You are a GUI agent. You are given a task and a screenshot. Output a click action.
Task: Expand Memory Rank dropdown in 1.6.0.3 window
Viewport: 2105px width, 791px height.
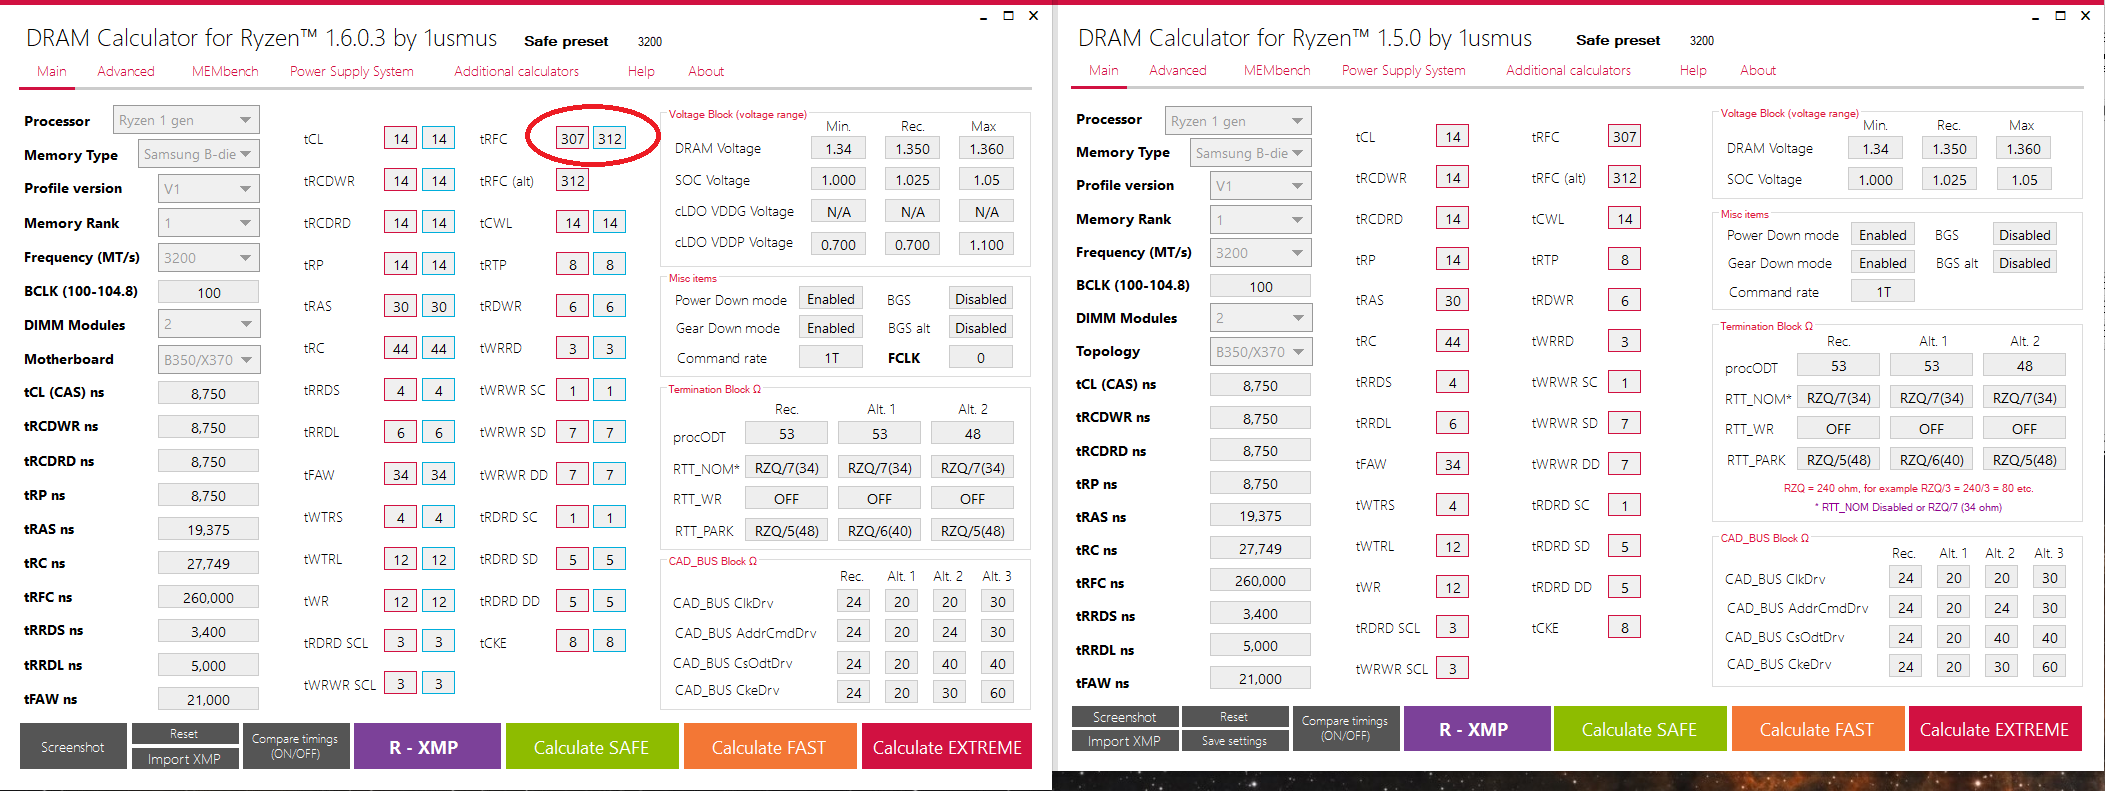pyautogui.click(x=208, y=223)
